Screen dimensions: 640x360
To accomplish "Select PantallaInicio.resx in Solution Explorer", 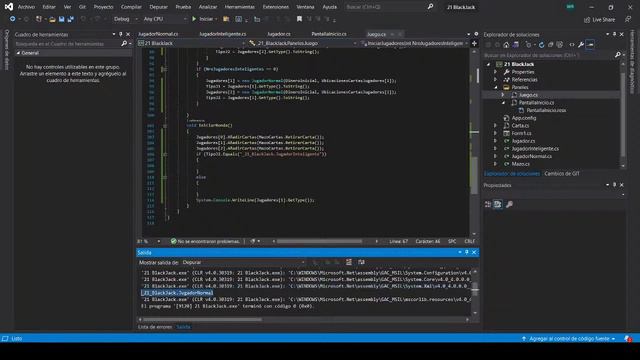I will 546,110.
